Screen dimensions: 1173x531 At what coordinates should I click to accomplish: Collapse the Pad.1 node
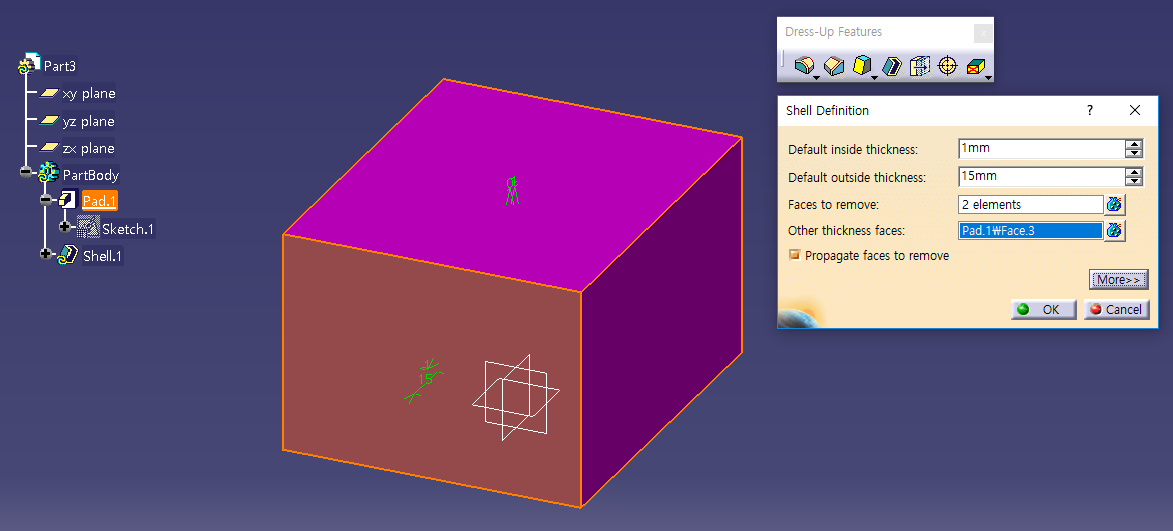tap(46, 200)
